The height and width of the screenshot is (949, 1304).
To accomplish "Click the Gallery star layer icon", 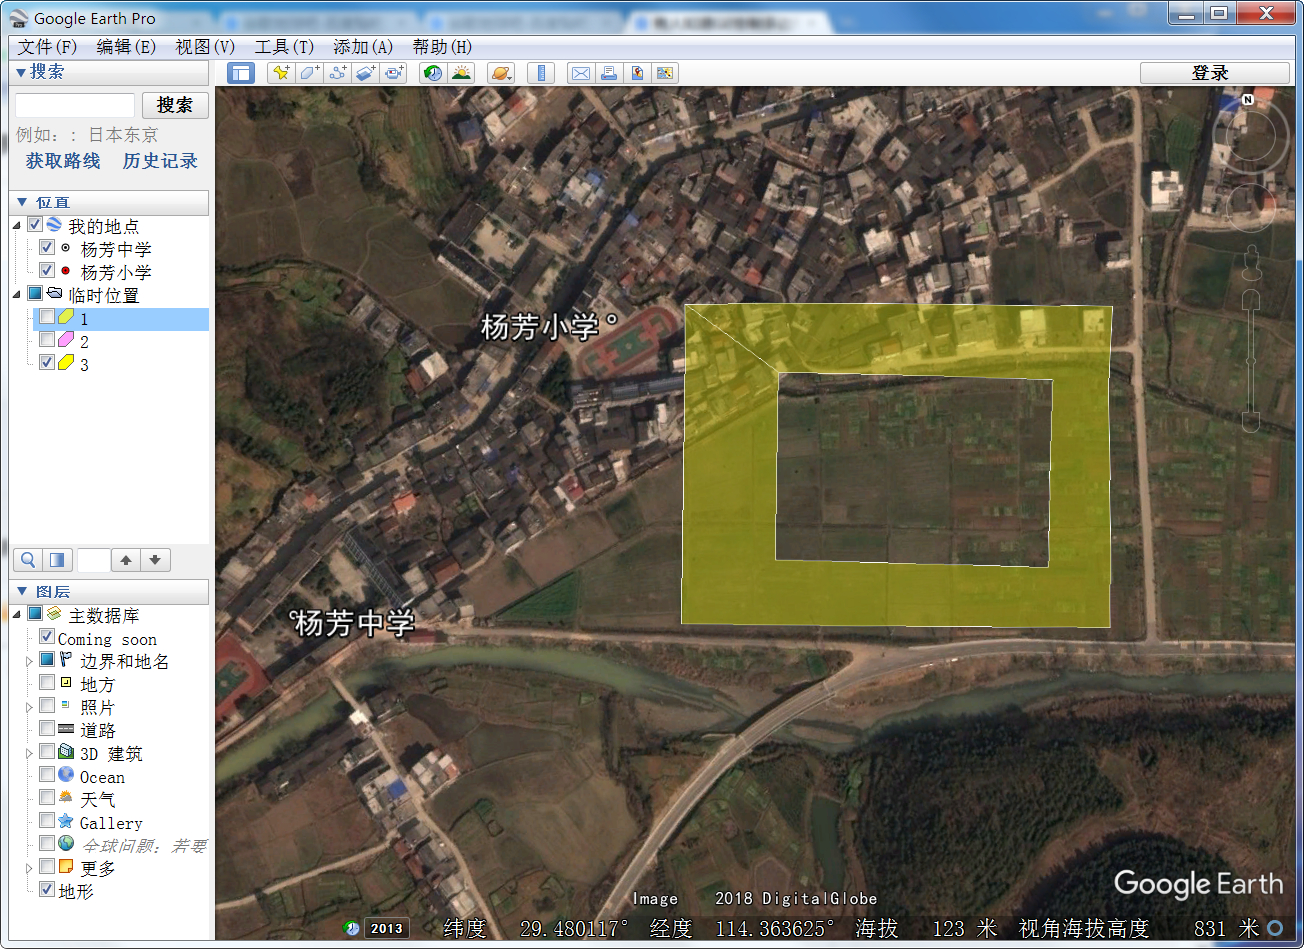I will [66, 822].
